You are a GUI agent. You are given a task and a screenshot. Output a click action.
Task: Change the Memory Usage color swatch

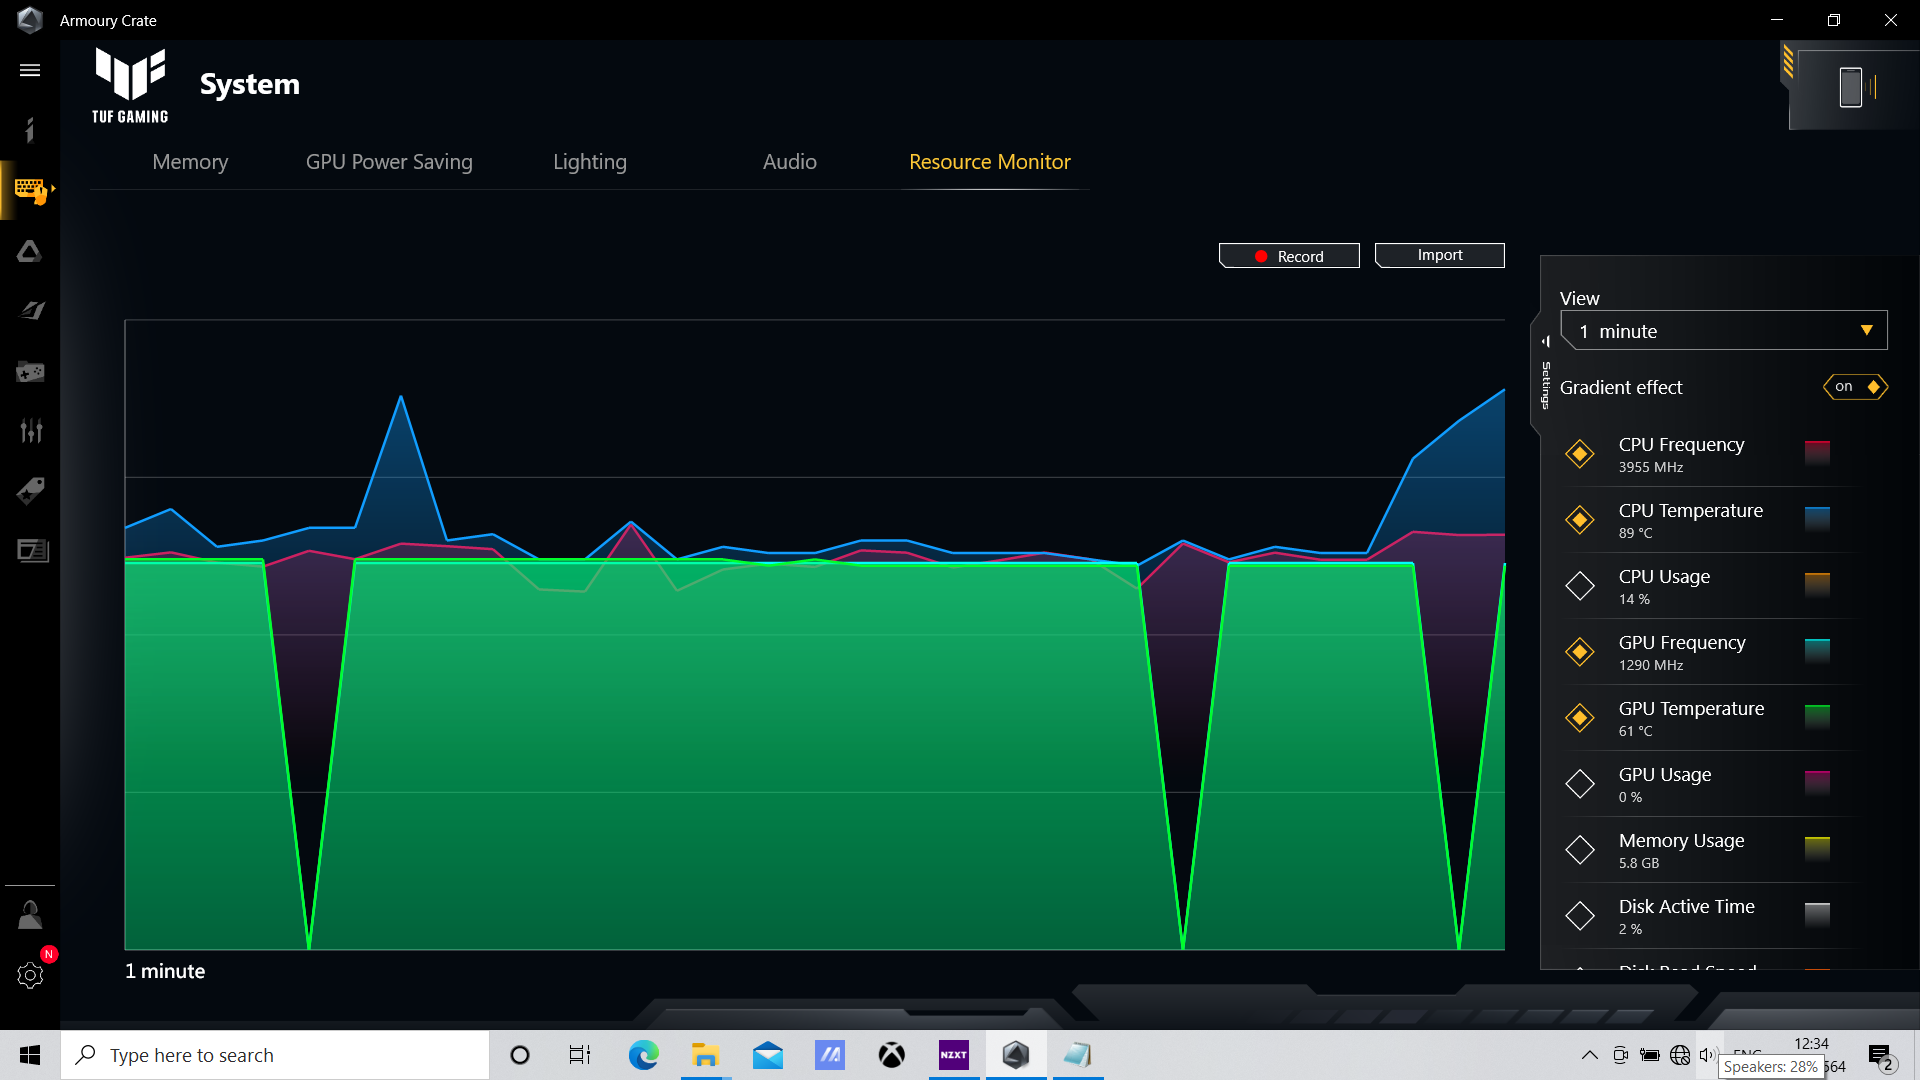pyautogui.click(x=1817, y=848)
